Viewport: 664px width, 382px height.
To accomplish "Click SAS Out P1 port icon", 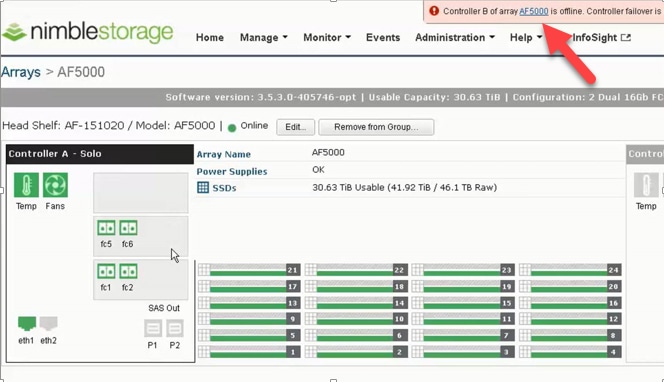I will [153, 329].
